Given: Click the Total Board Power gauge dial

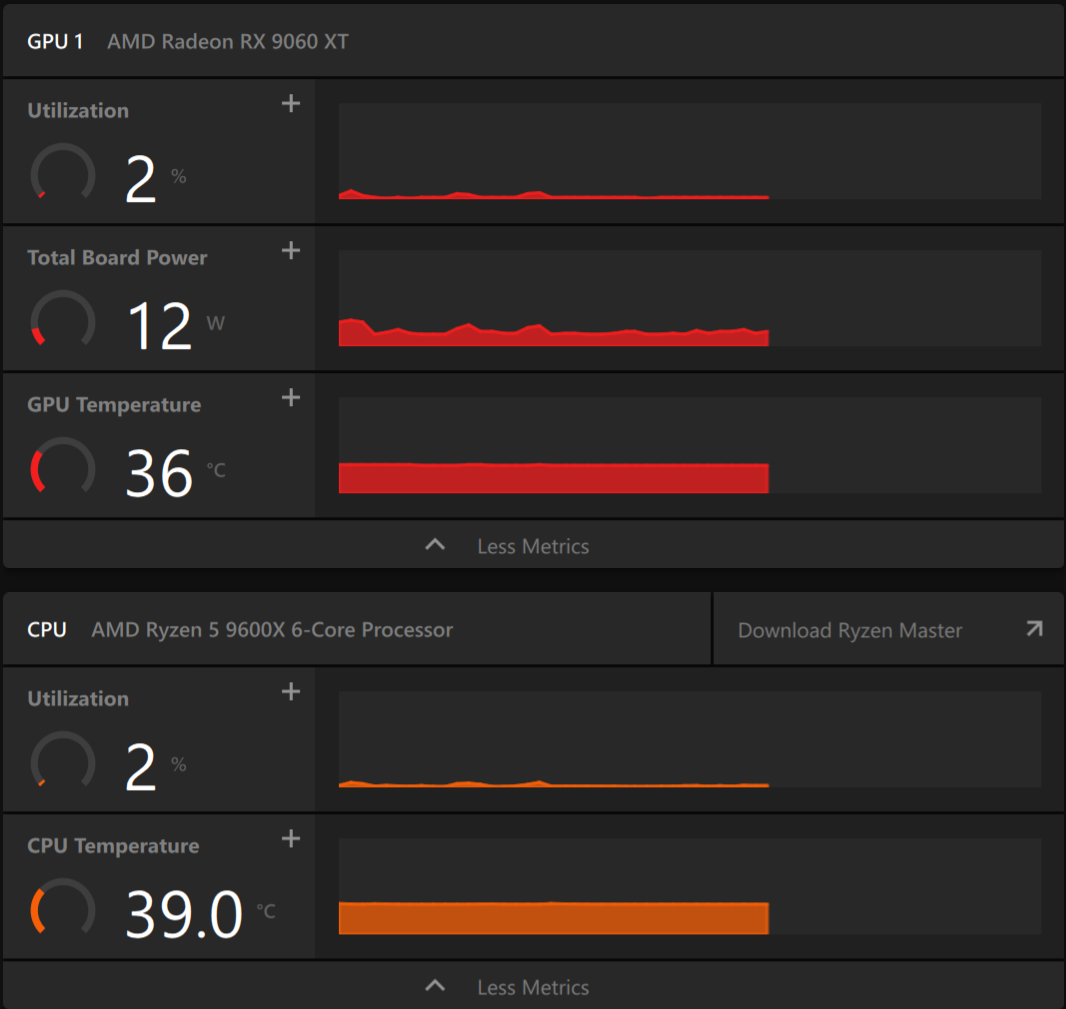Looking at the screenshot, I should pos(63,320).
